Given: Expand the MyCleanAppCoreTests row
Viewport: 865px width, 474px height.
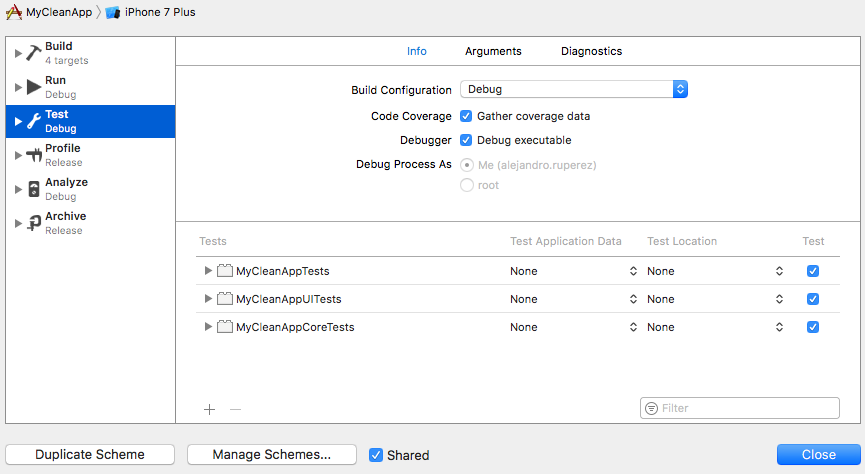Looking at the screenshot, I should click(x=208, y=327).
